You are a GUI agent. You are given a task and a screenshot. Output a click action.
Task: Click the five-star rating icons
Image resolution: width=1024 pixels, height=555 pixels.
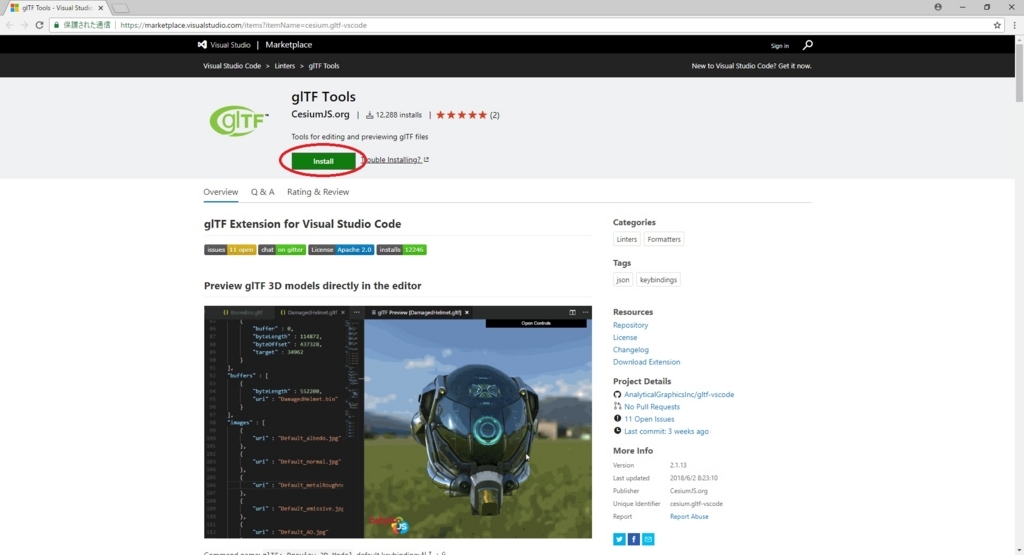(x=462, y=115)
